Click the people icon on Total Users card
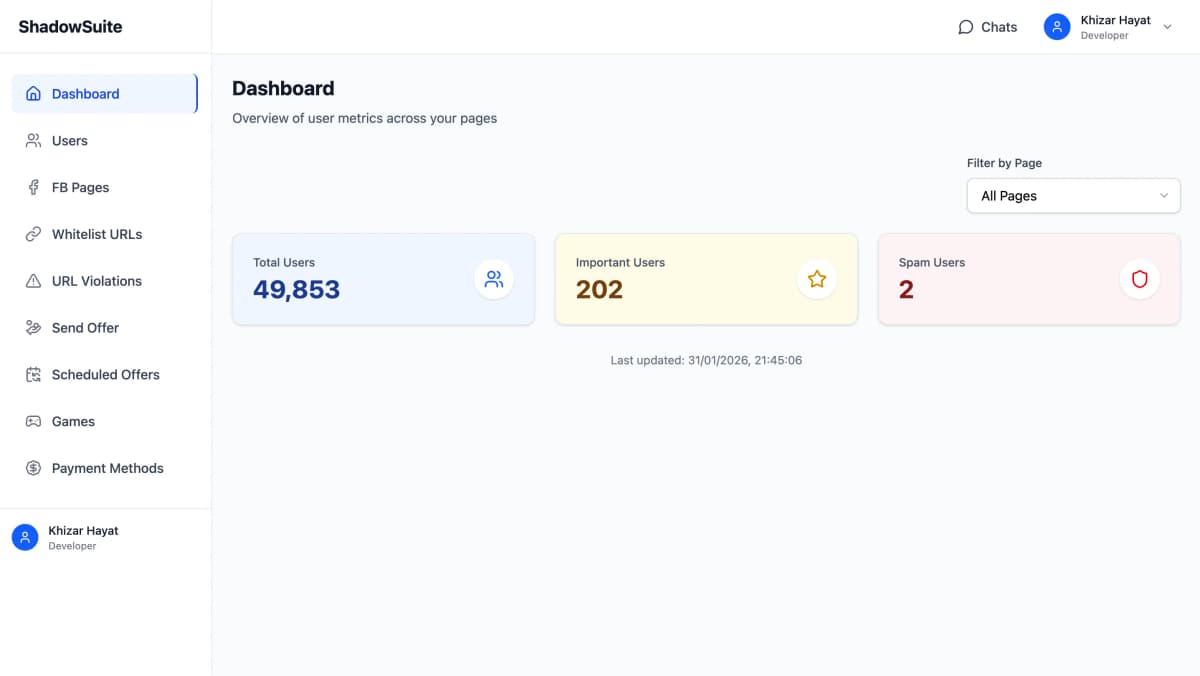 click(x=494, y=279)
